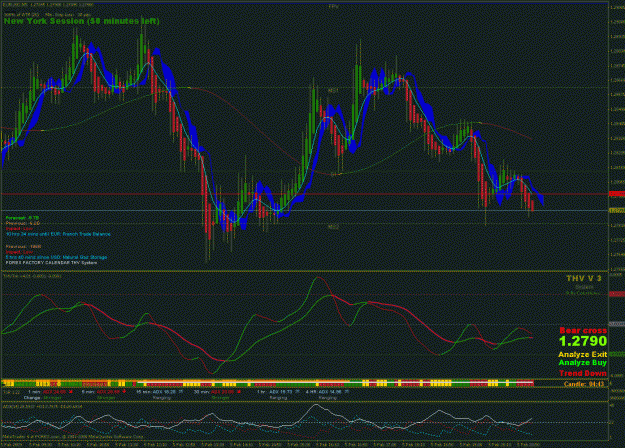
Task: Click the EUR French Trade Balance news line
Action: 58,234
